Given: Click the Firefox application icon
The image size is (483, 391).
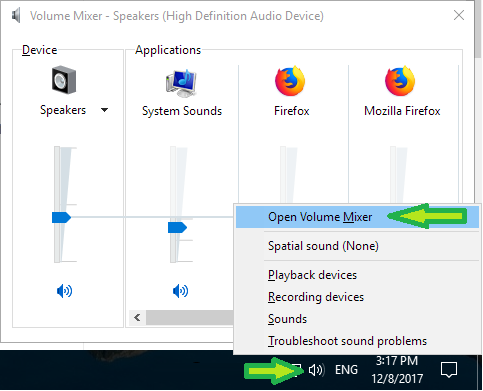Looking at the screenshot, I should click(x=290, y=81).
